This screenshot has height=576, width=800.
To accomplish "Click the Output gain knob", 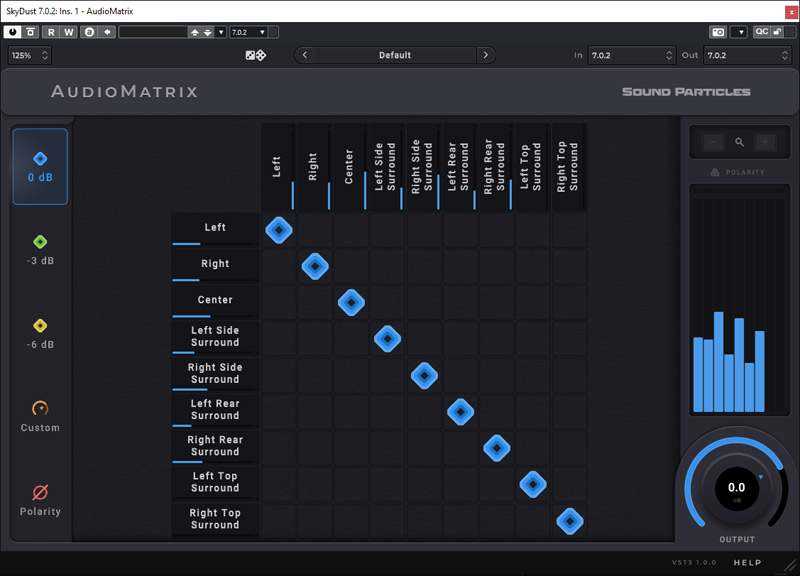I will [x=736, y=489].
